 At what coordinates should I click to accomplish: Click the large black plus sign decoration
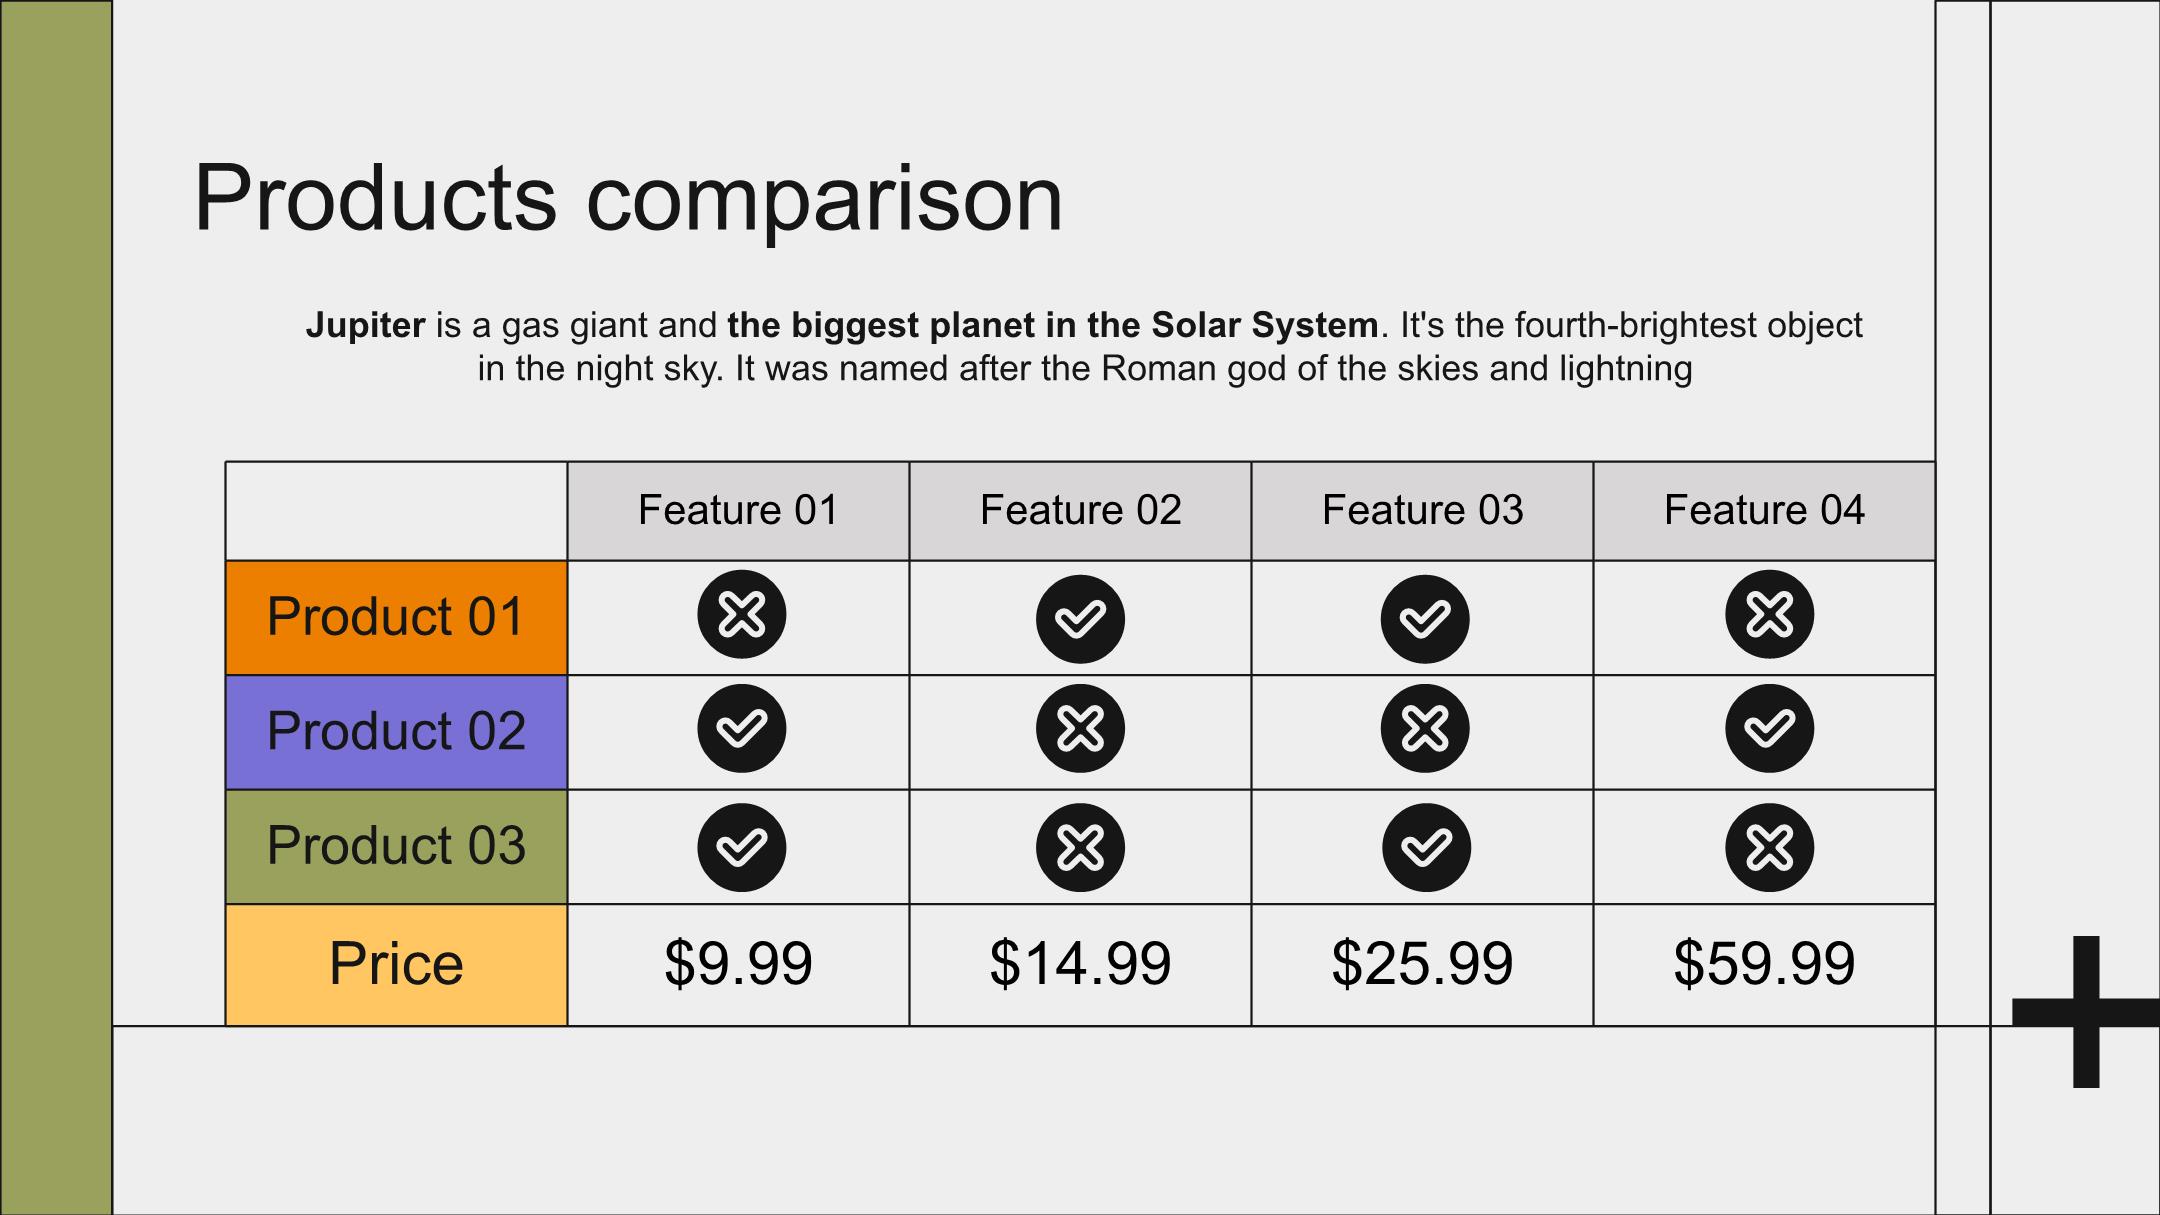click(2086, 1011)
